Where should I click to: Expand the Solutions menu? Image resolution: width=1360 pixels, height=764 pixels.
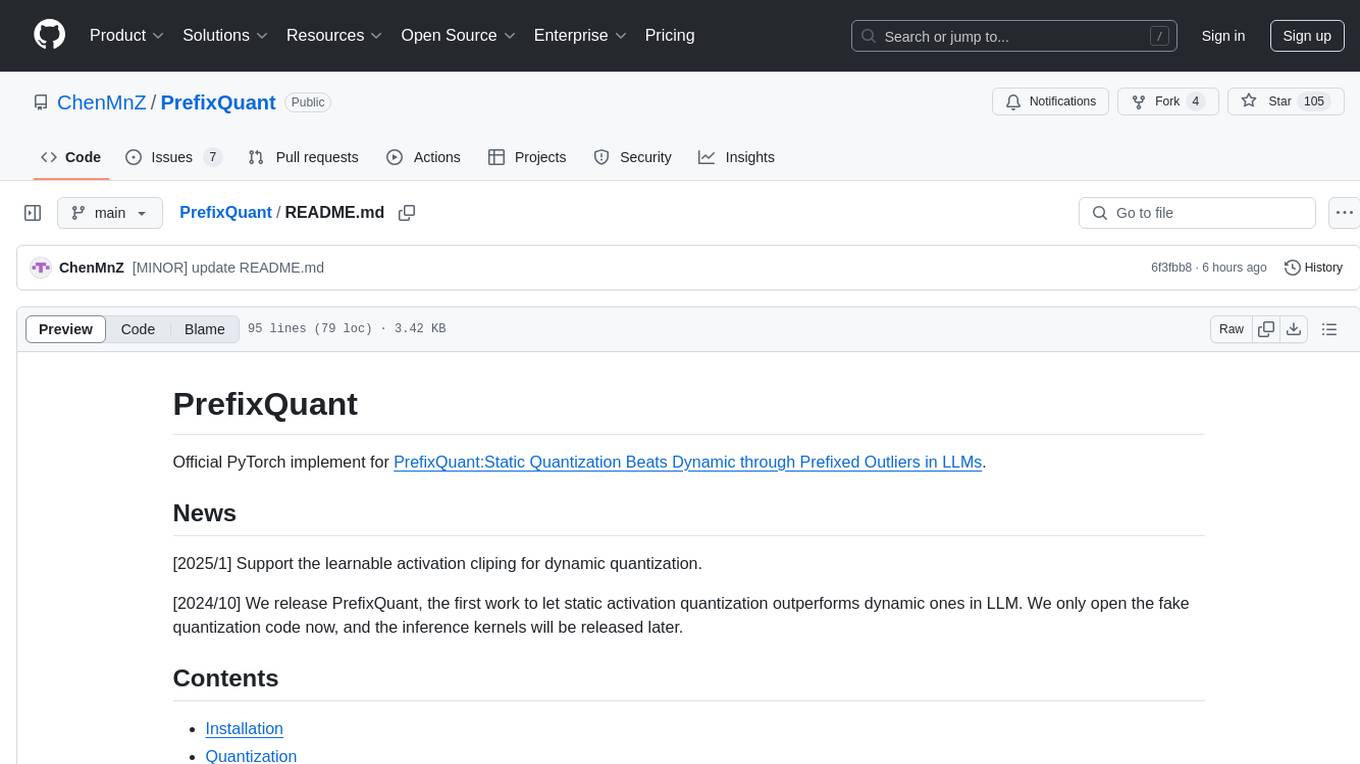pos(226,35)
